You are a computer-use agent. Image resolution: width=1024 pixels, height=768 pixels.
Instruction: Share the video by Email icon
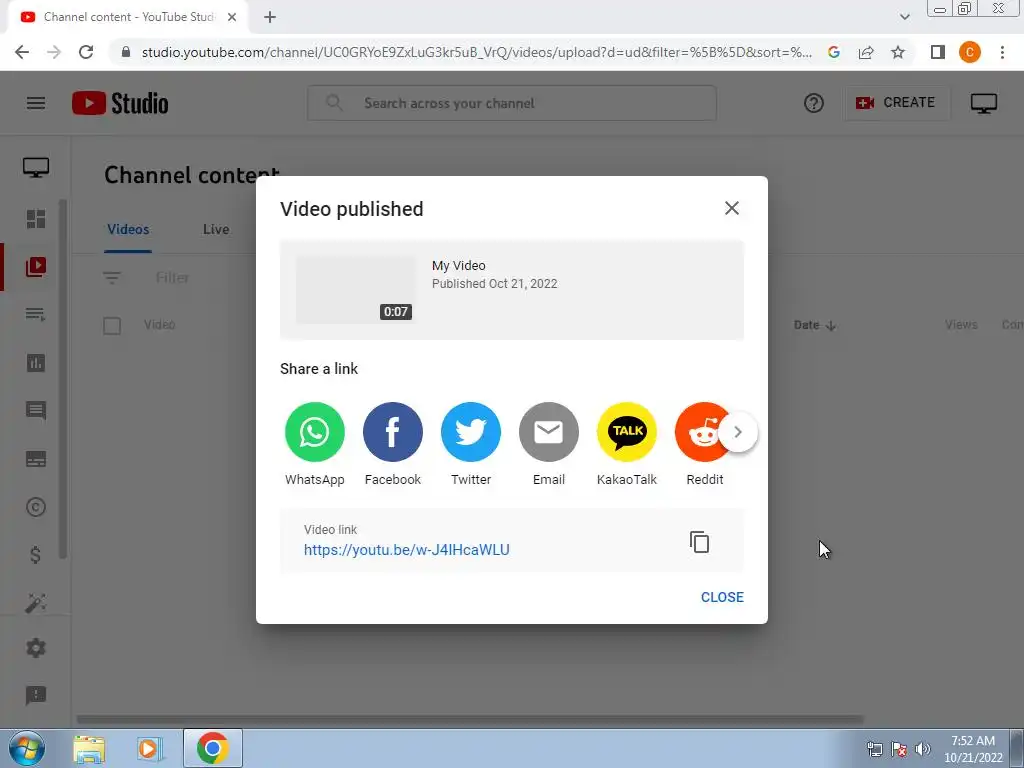click(x=549, y=432)
